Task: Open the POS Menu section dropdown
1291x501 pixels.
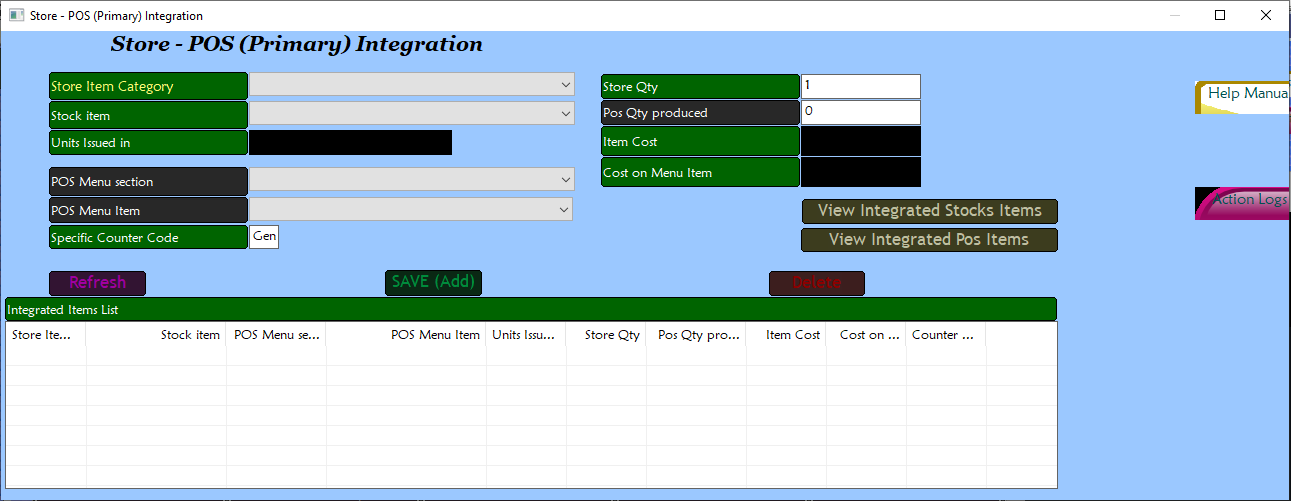Action: coord(412,179)
